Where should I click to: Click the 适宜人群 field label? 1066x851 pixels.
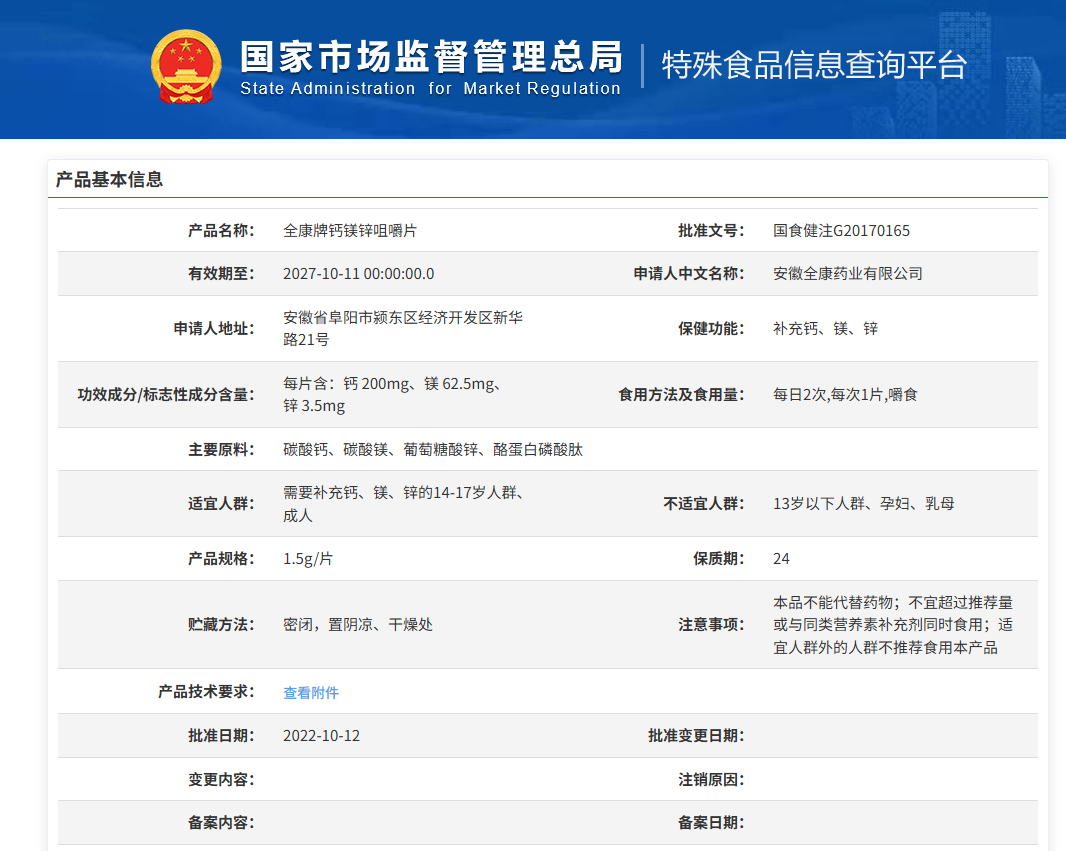[221, 504]
